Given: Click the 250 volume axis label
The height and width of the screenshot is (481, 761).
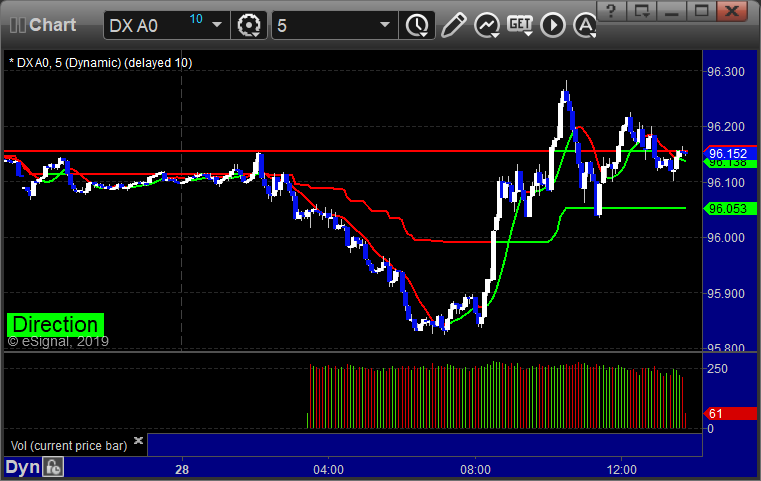Looking at the screenshot, I should point(717,368).
